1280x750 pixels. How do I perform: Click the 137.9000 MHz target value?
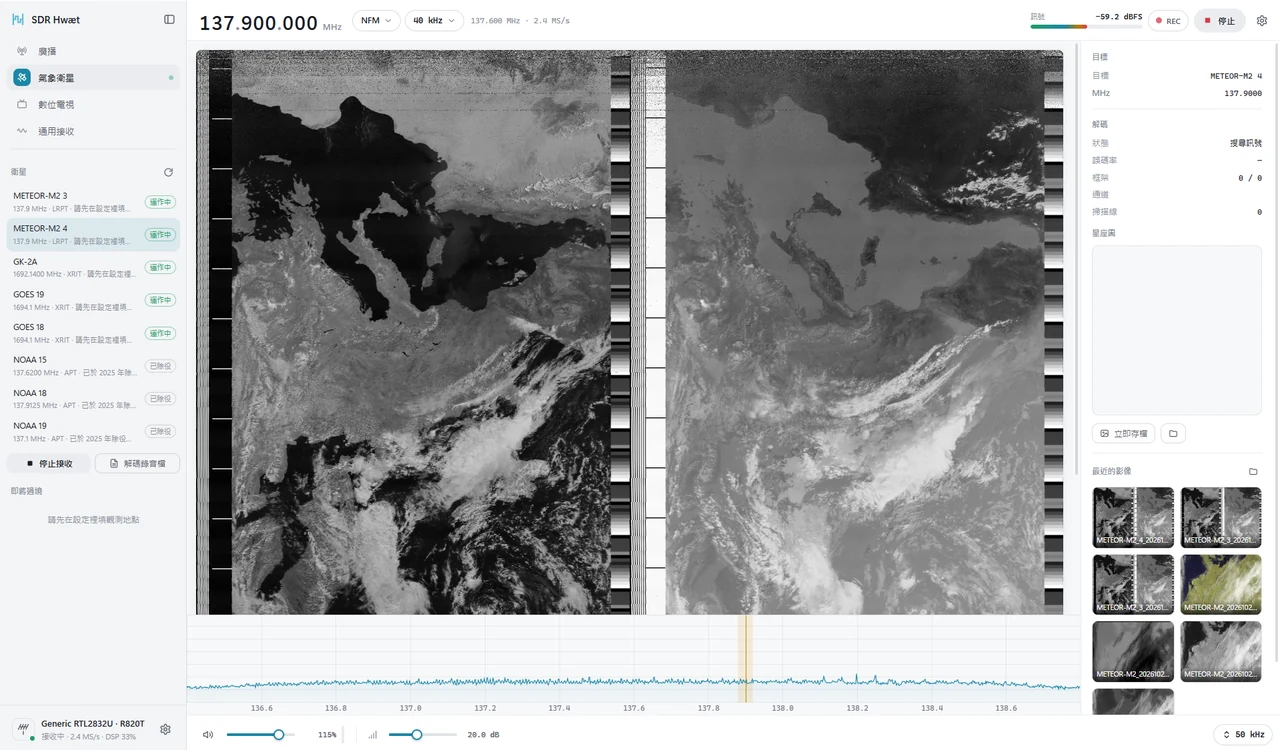(1243, 93)
